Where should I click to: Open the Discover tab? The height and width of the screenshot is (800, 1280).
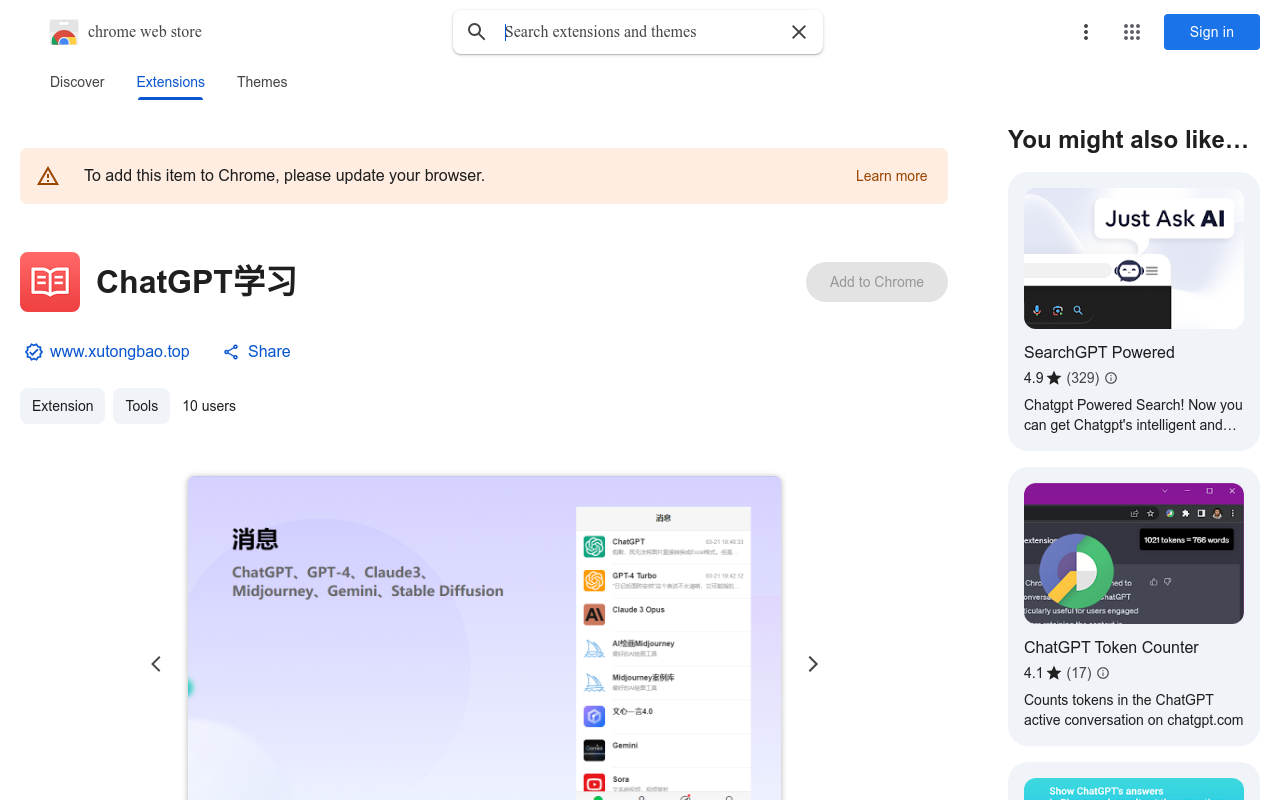click(76, 82)
